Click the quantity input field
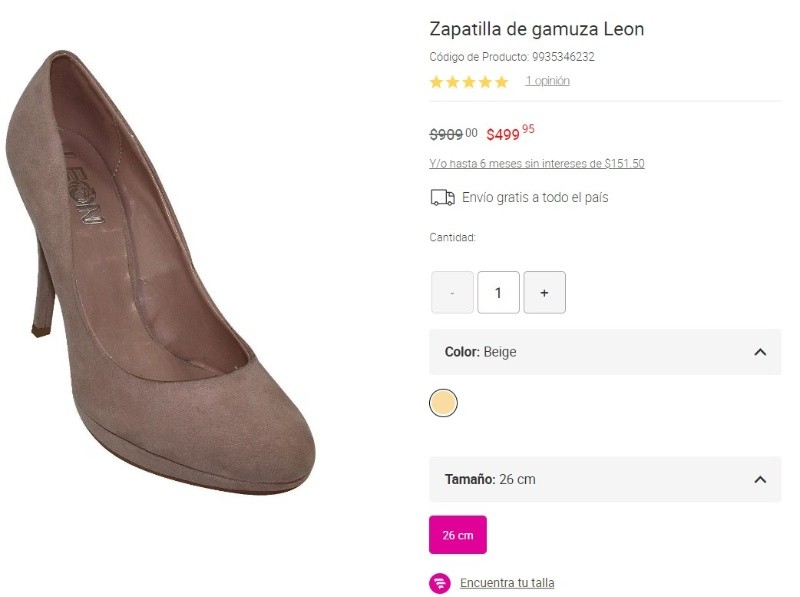Viewport: 800px width, 597px height. [x=498, y=293]
